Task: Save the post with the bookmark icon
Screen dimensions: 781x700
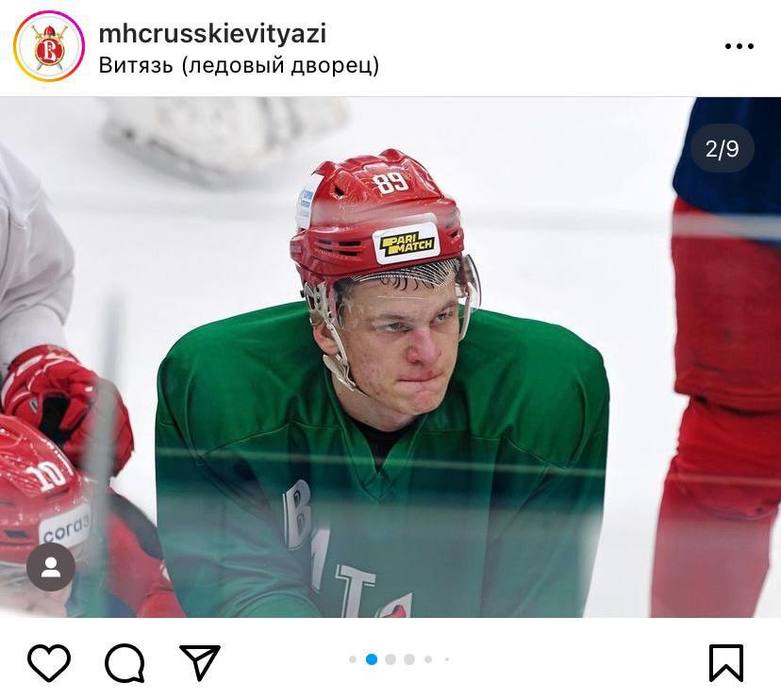Action: point(726,663)
